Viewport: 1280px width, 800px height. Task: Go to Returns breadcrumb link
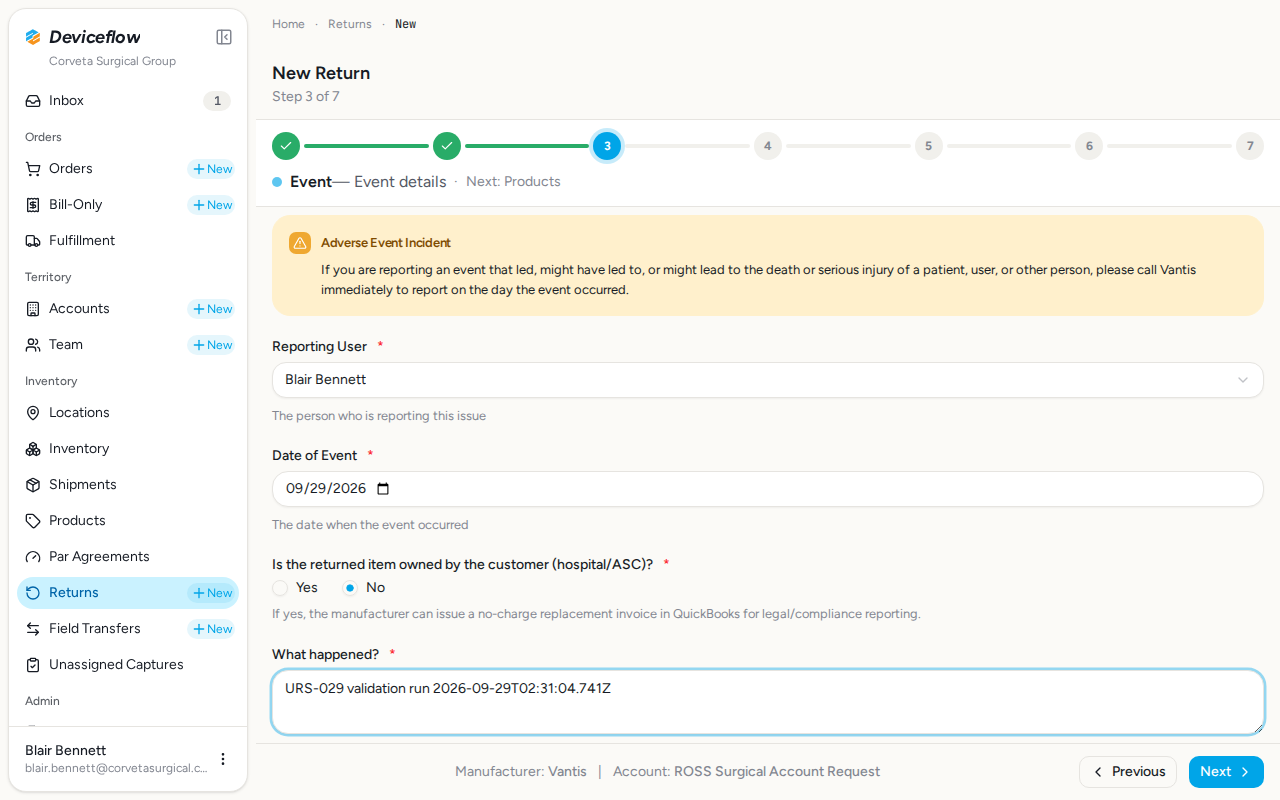click(x=350, y=24)
